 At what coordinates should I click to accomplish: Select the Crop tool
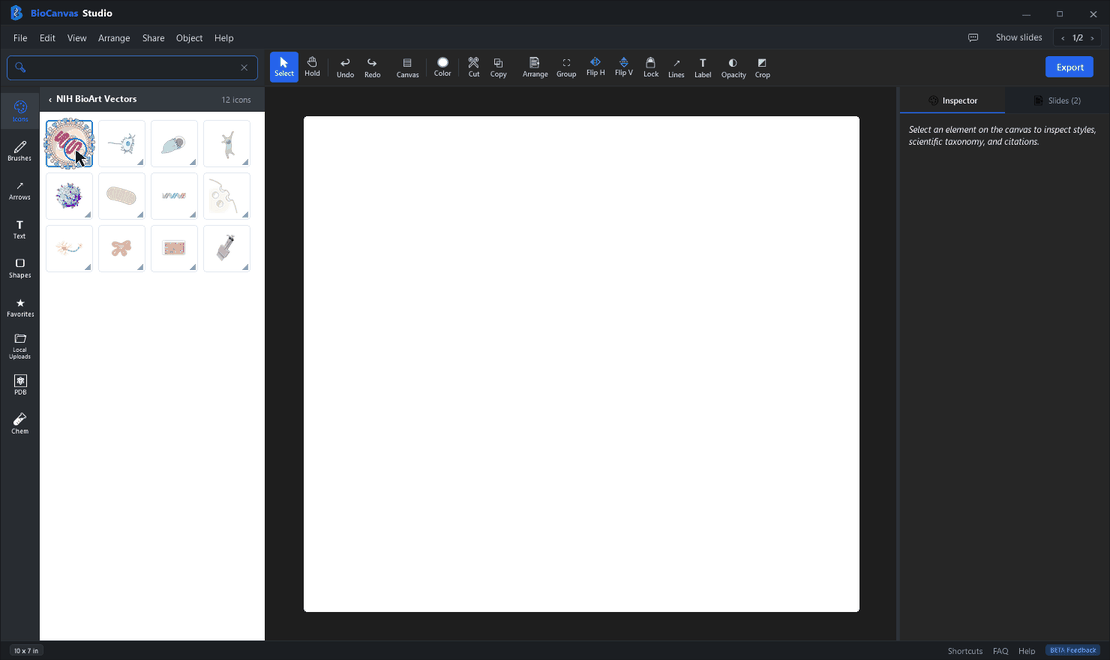point(762,67)
